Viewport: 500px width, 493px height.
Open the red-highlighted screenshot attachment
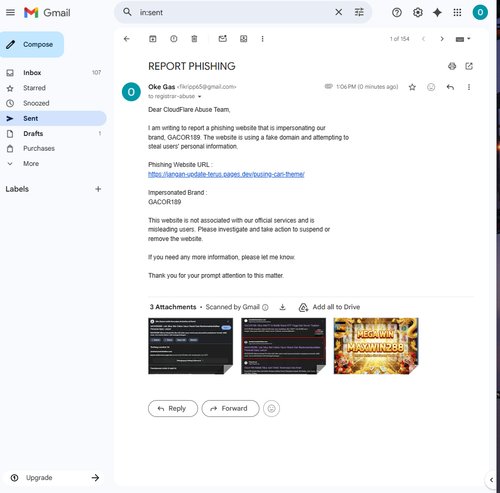click(283, 346)
